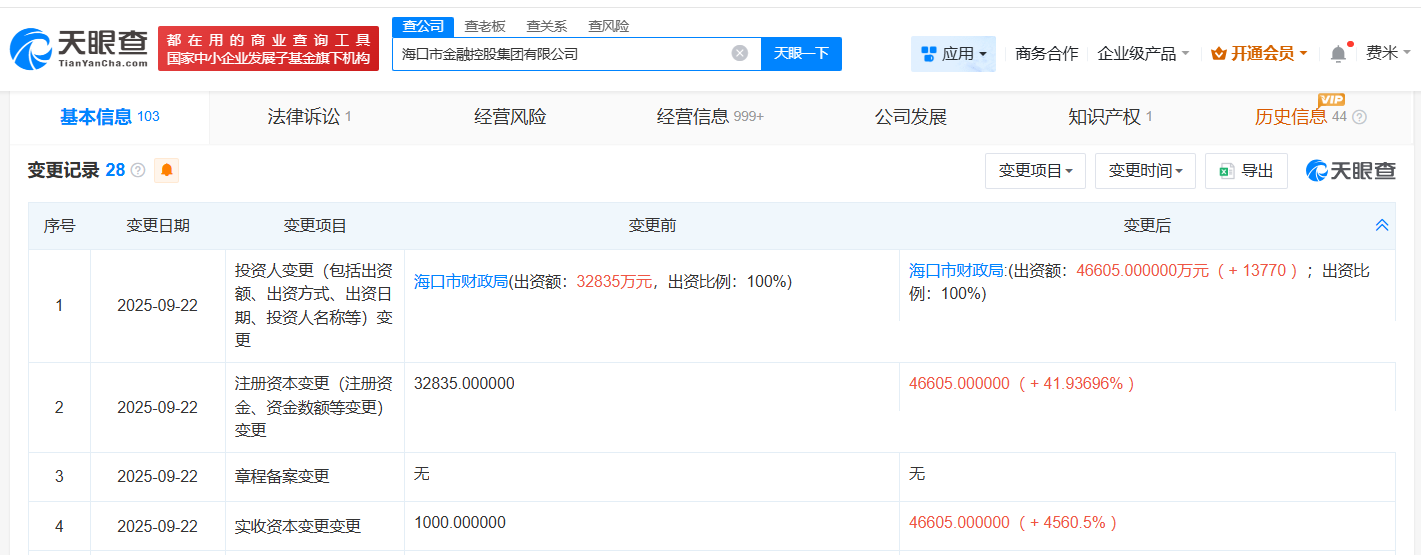Clear the search box with the X icon
The width and height of the screenshot is (1421, 555).
pos(739,54)
